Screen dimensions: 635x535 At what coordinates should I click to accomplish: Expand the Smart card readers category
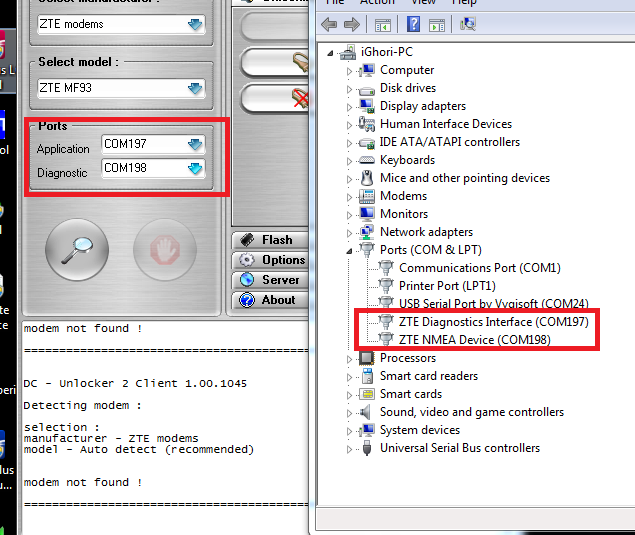pyautogui.click(x=349, y=377)
